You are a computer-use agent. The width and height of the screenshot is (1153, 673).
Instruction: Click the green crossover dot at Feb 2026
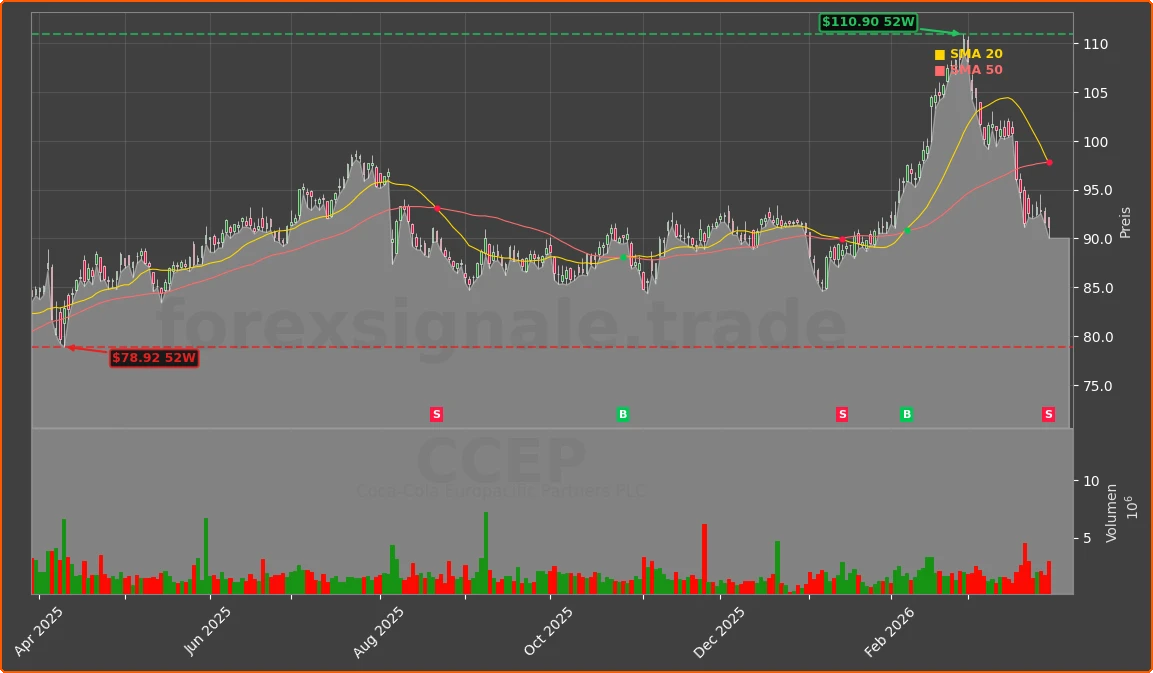click(x=907, y=231)
